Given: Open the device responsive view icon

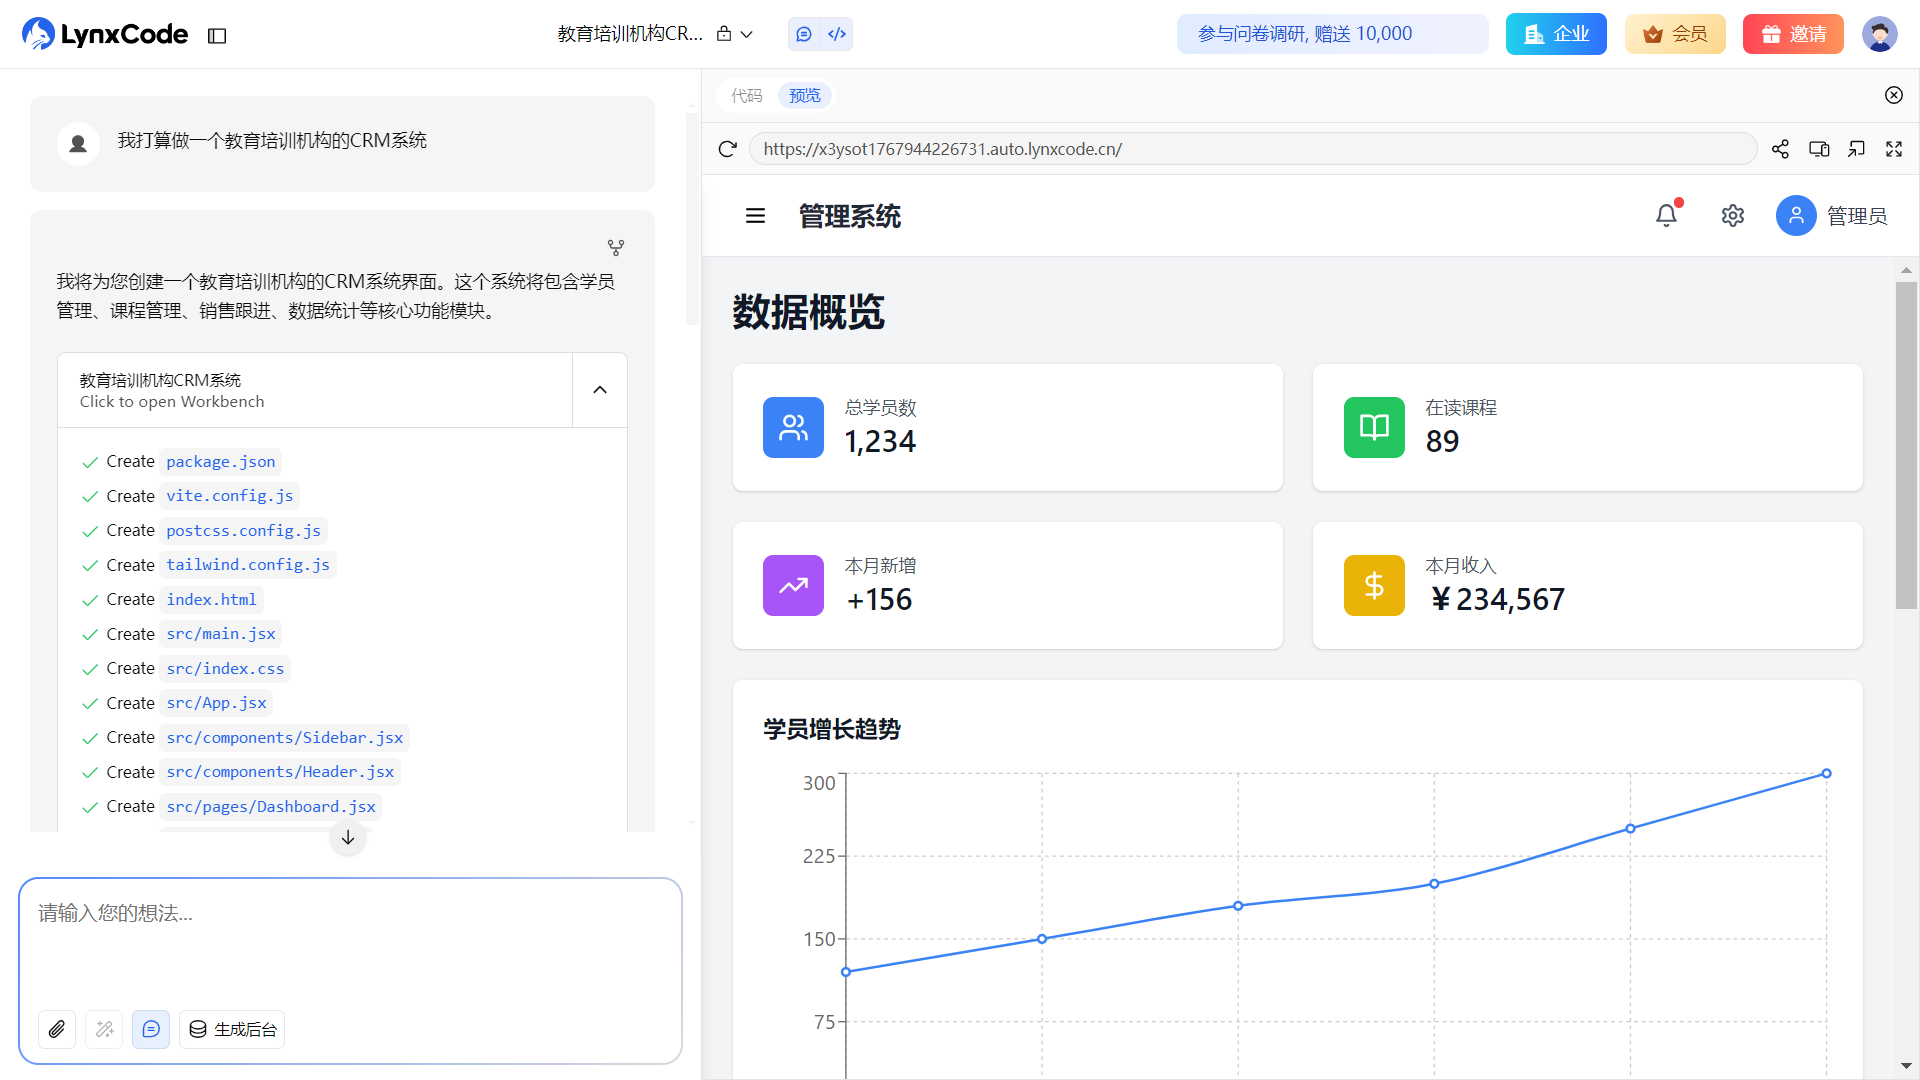Looking at the screenshot, I should pyautogui.click(x=1819, y=149).
